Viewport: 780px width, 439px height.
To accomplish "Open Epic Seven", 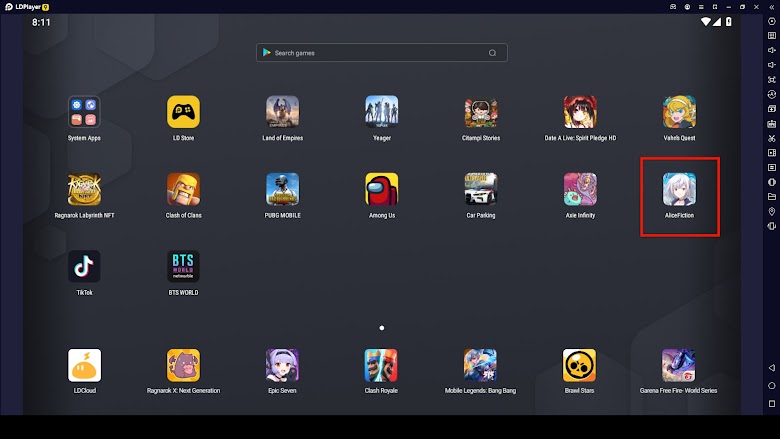I will tap(283, 365).
